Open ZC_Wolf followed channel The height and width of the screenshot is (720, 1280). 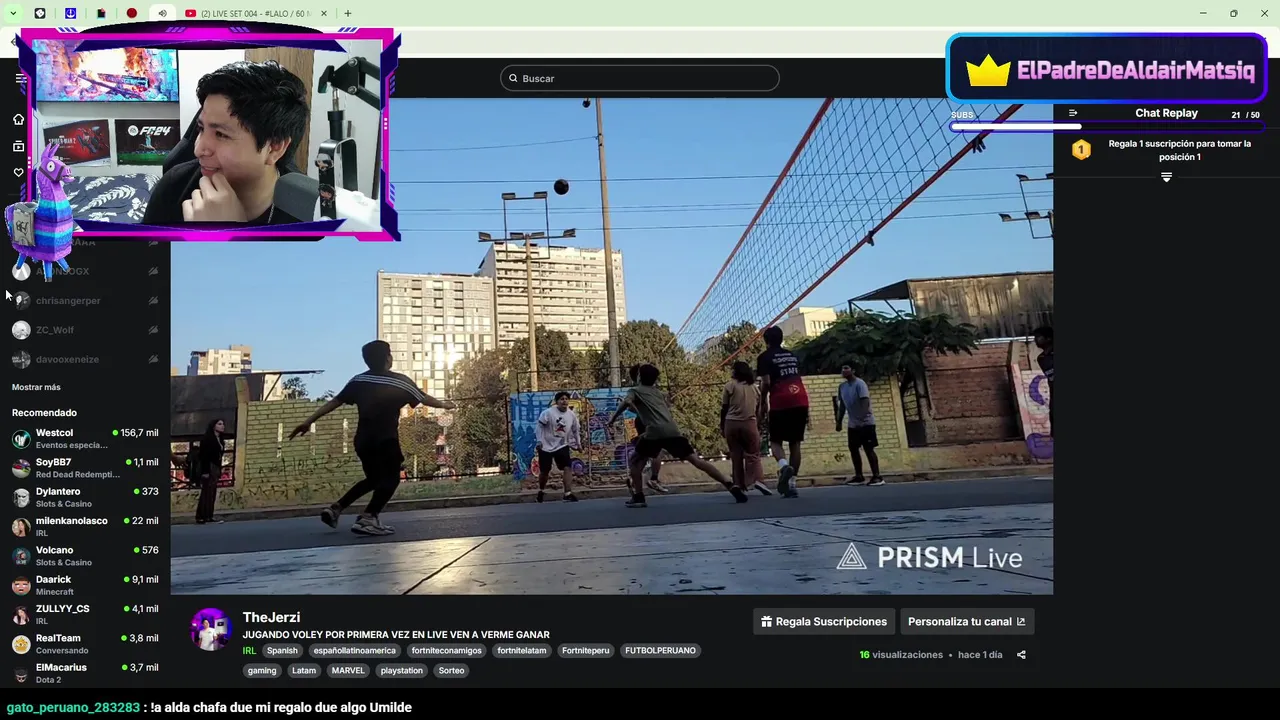85,330
